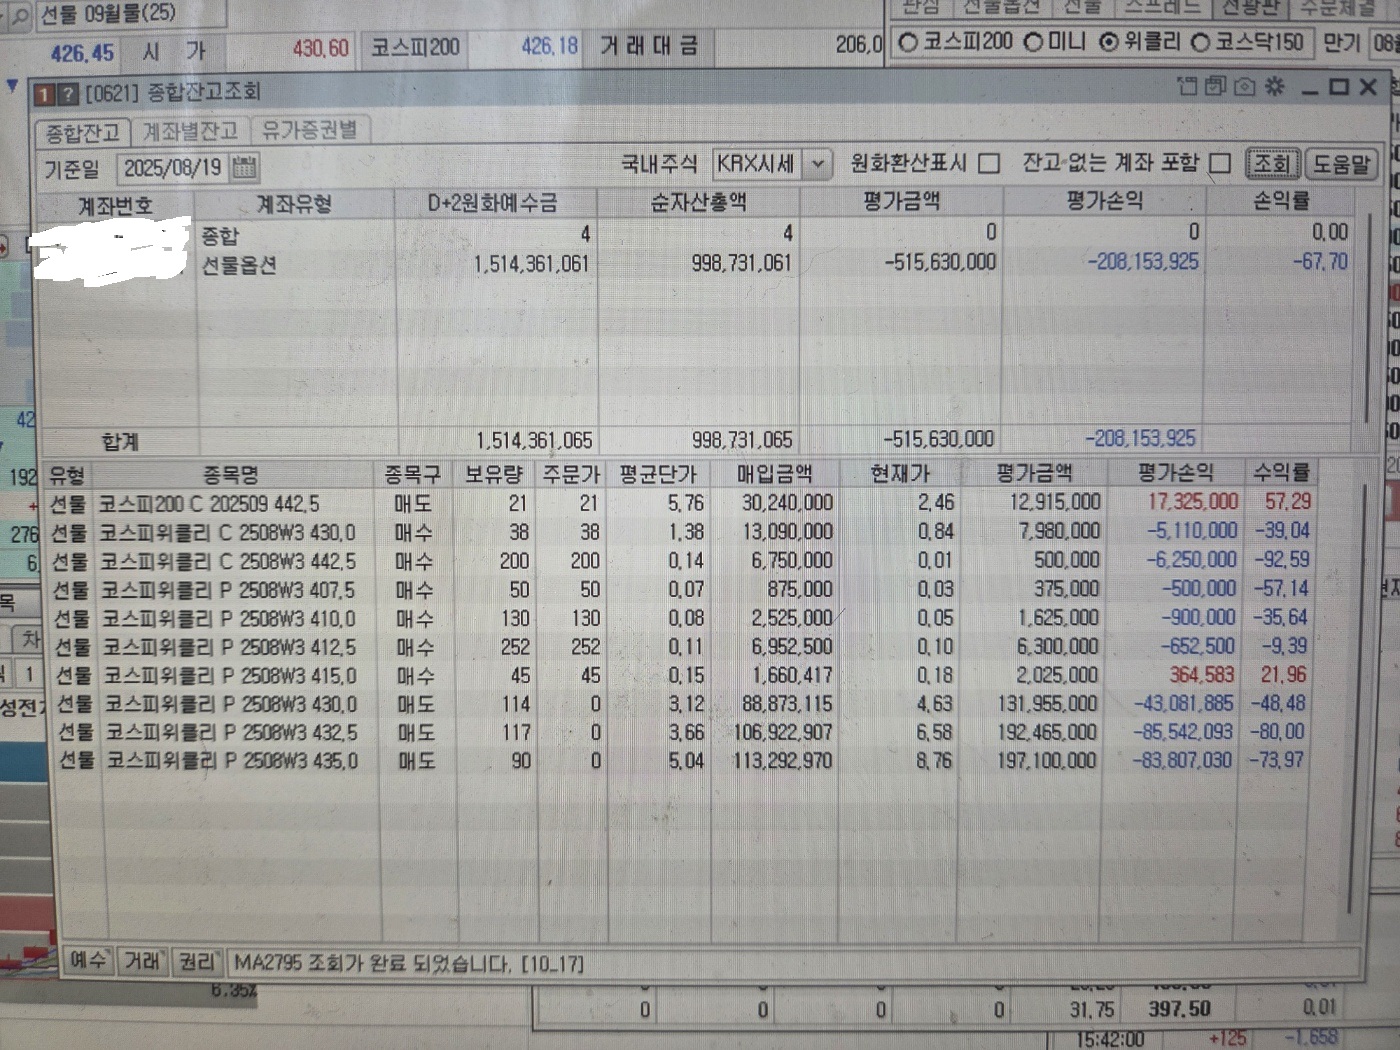Switch to the 종합잔고 tab
The image size is (1400, 1050).
pyautogui.click(x=83, y=132)
